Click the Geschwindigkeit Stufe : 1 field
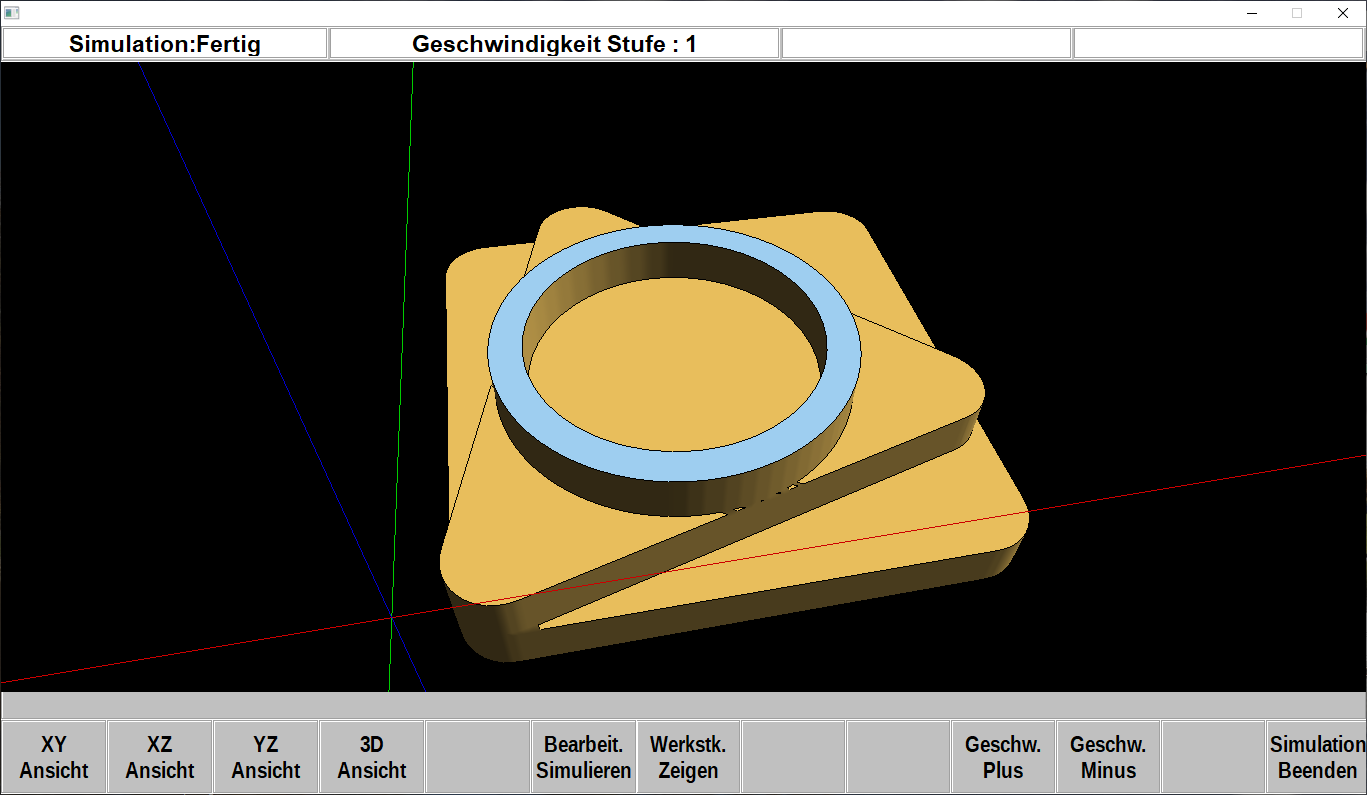This screenshot has width=1367, height=795. point(554,44)
